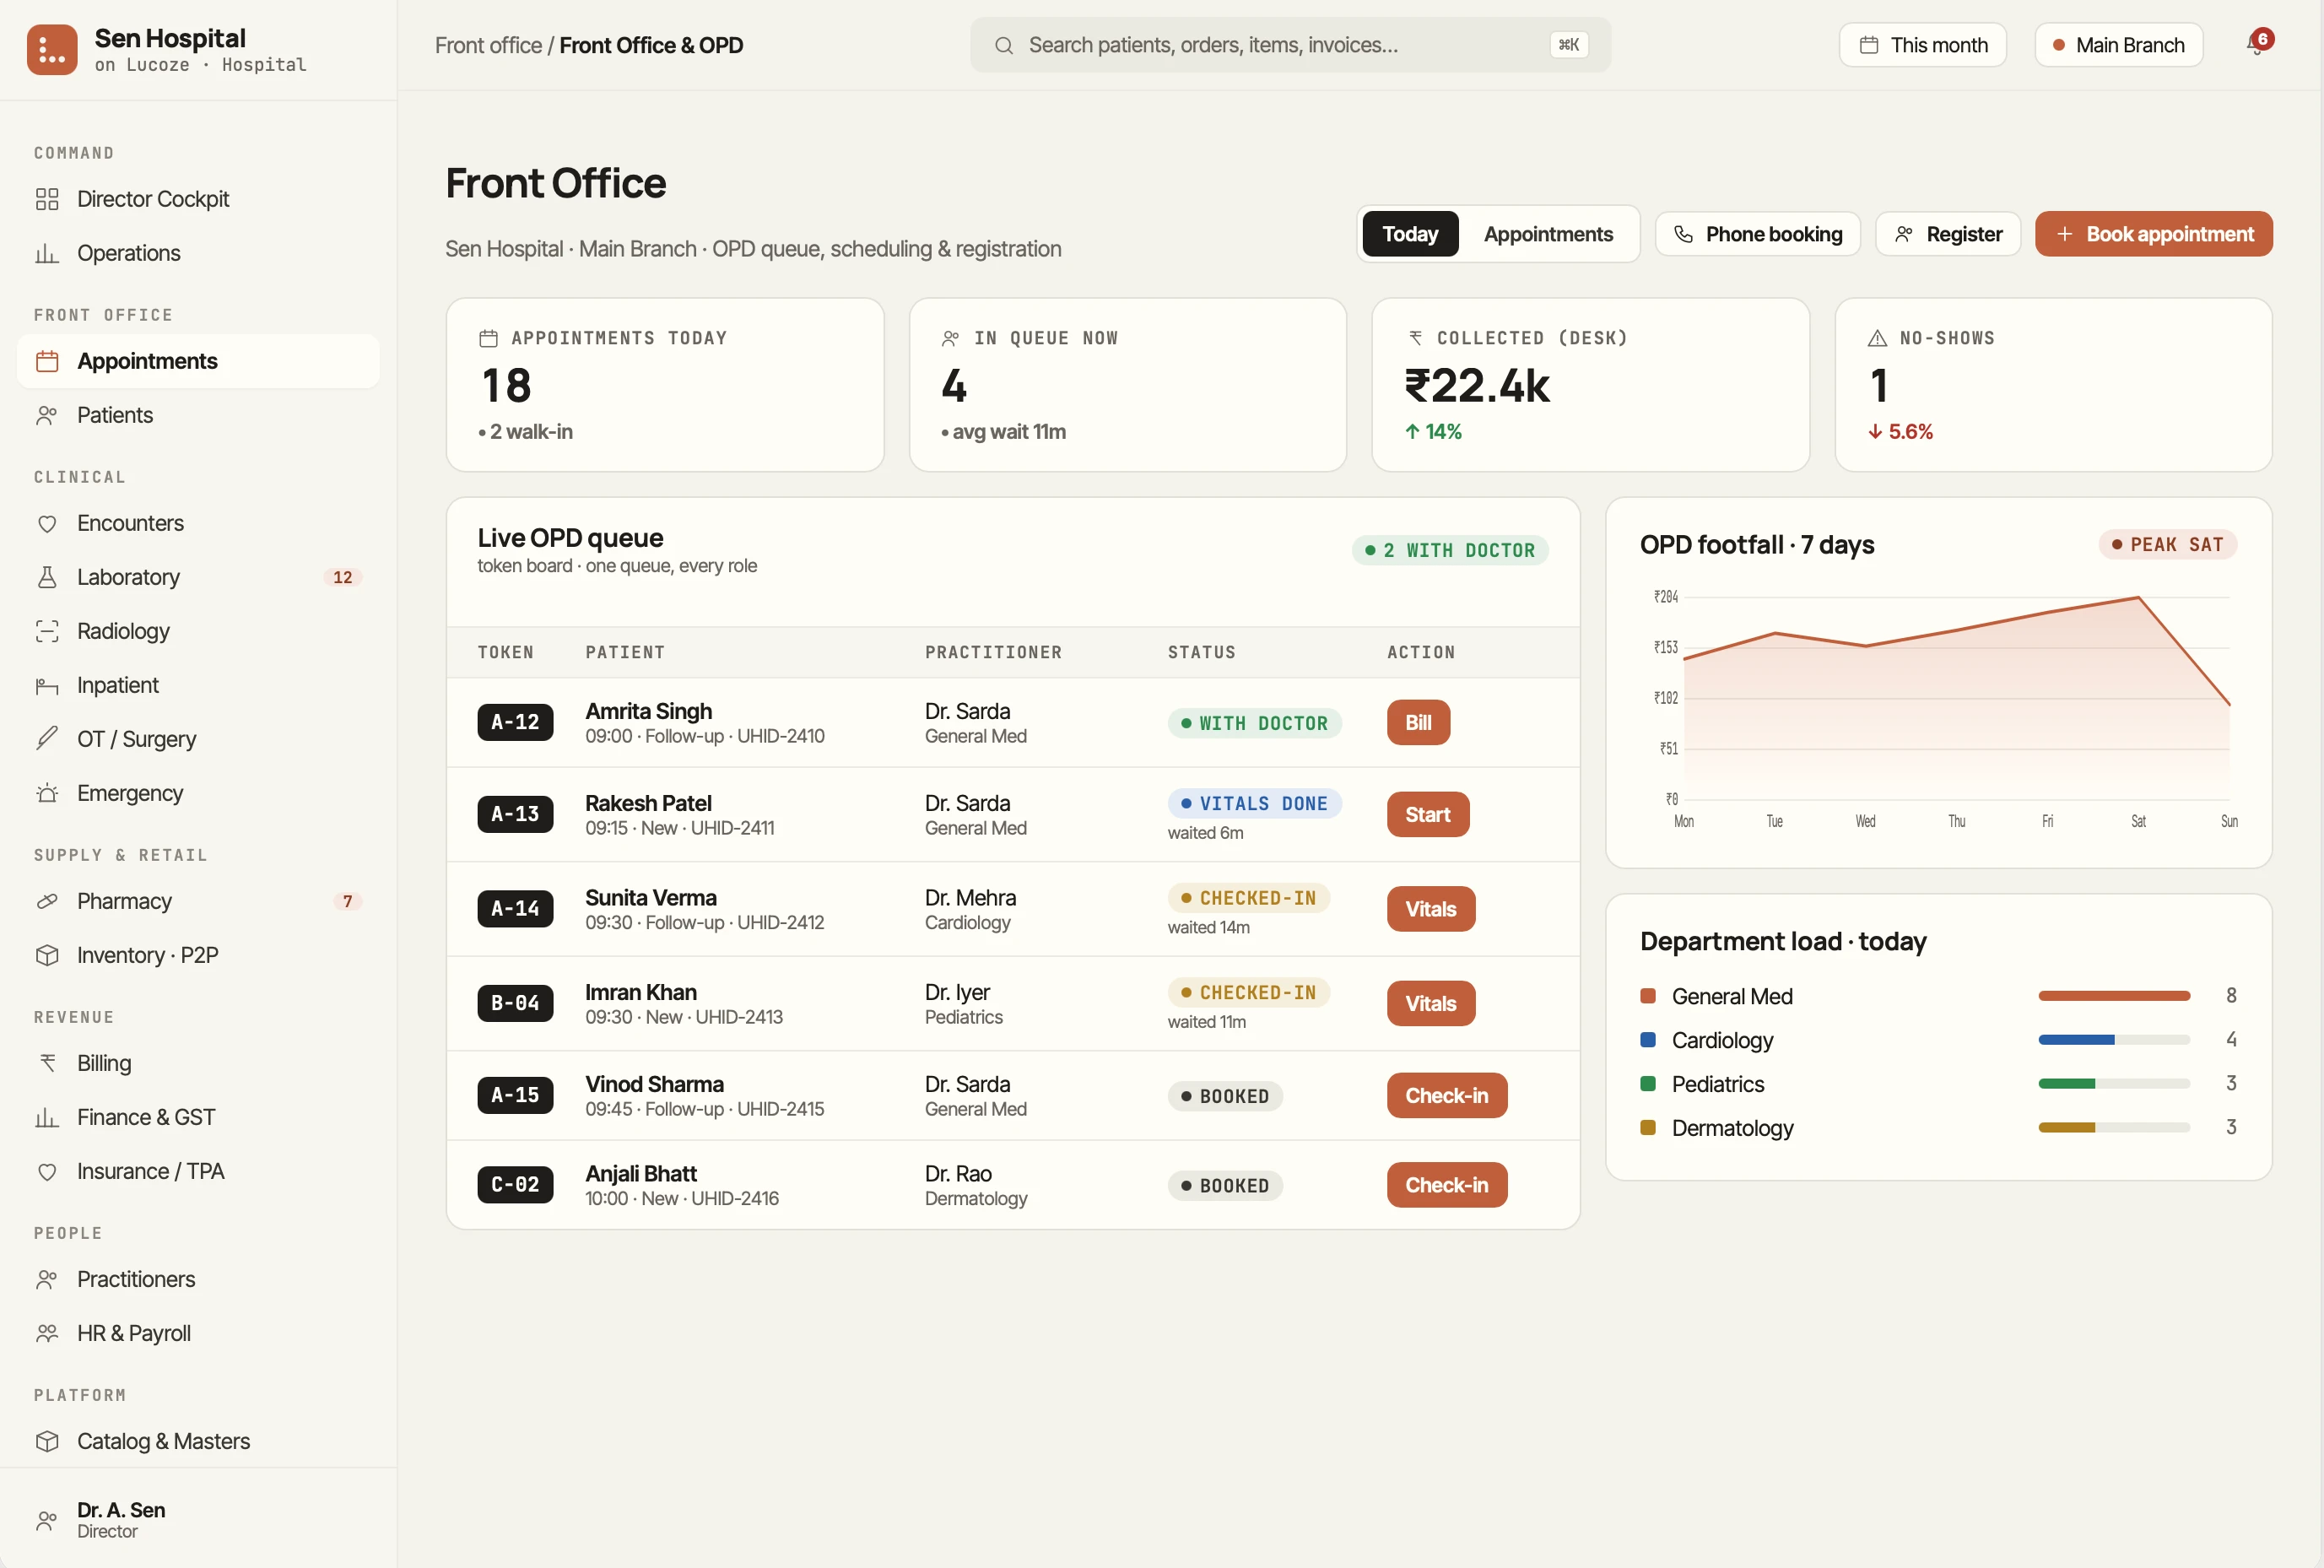2324x1568 pixels.
Task: Click Vitals for Imran Khan
Action: click(1430, 1003)
